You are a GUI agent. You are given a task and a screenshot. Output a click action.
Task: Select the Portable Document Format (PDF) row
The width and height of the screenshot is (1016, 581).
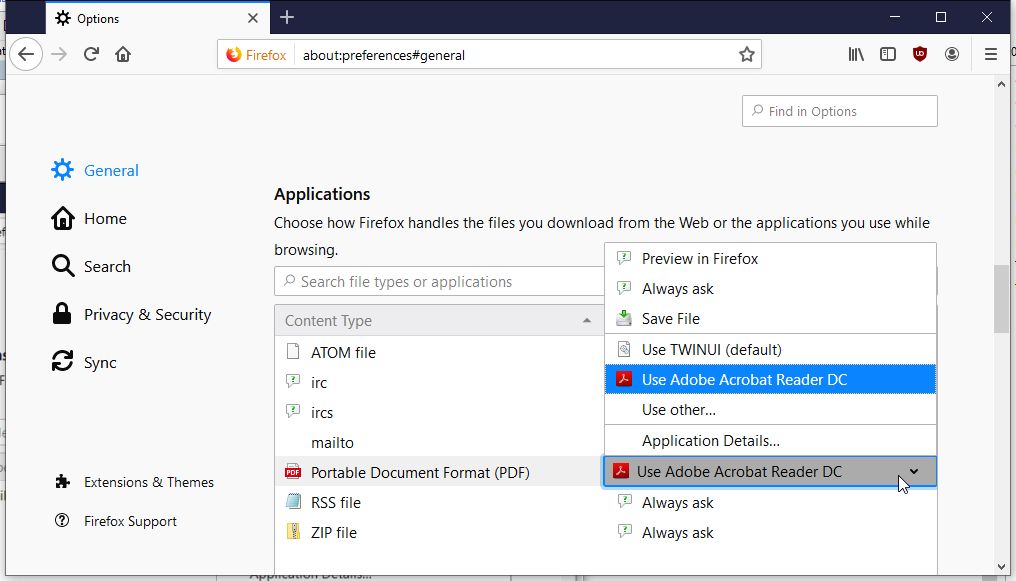click(439, 472)
